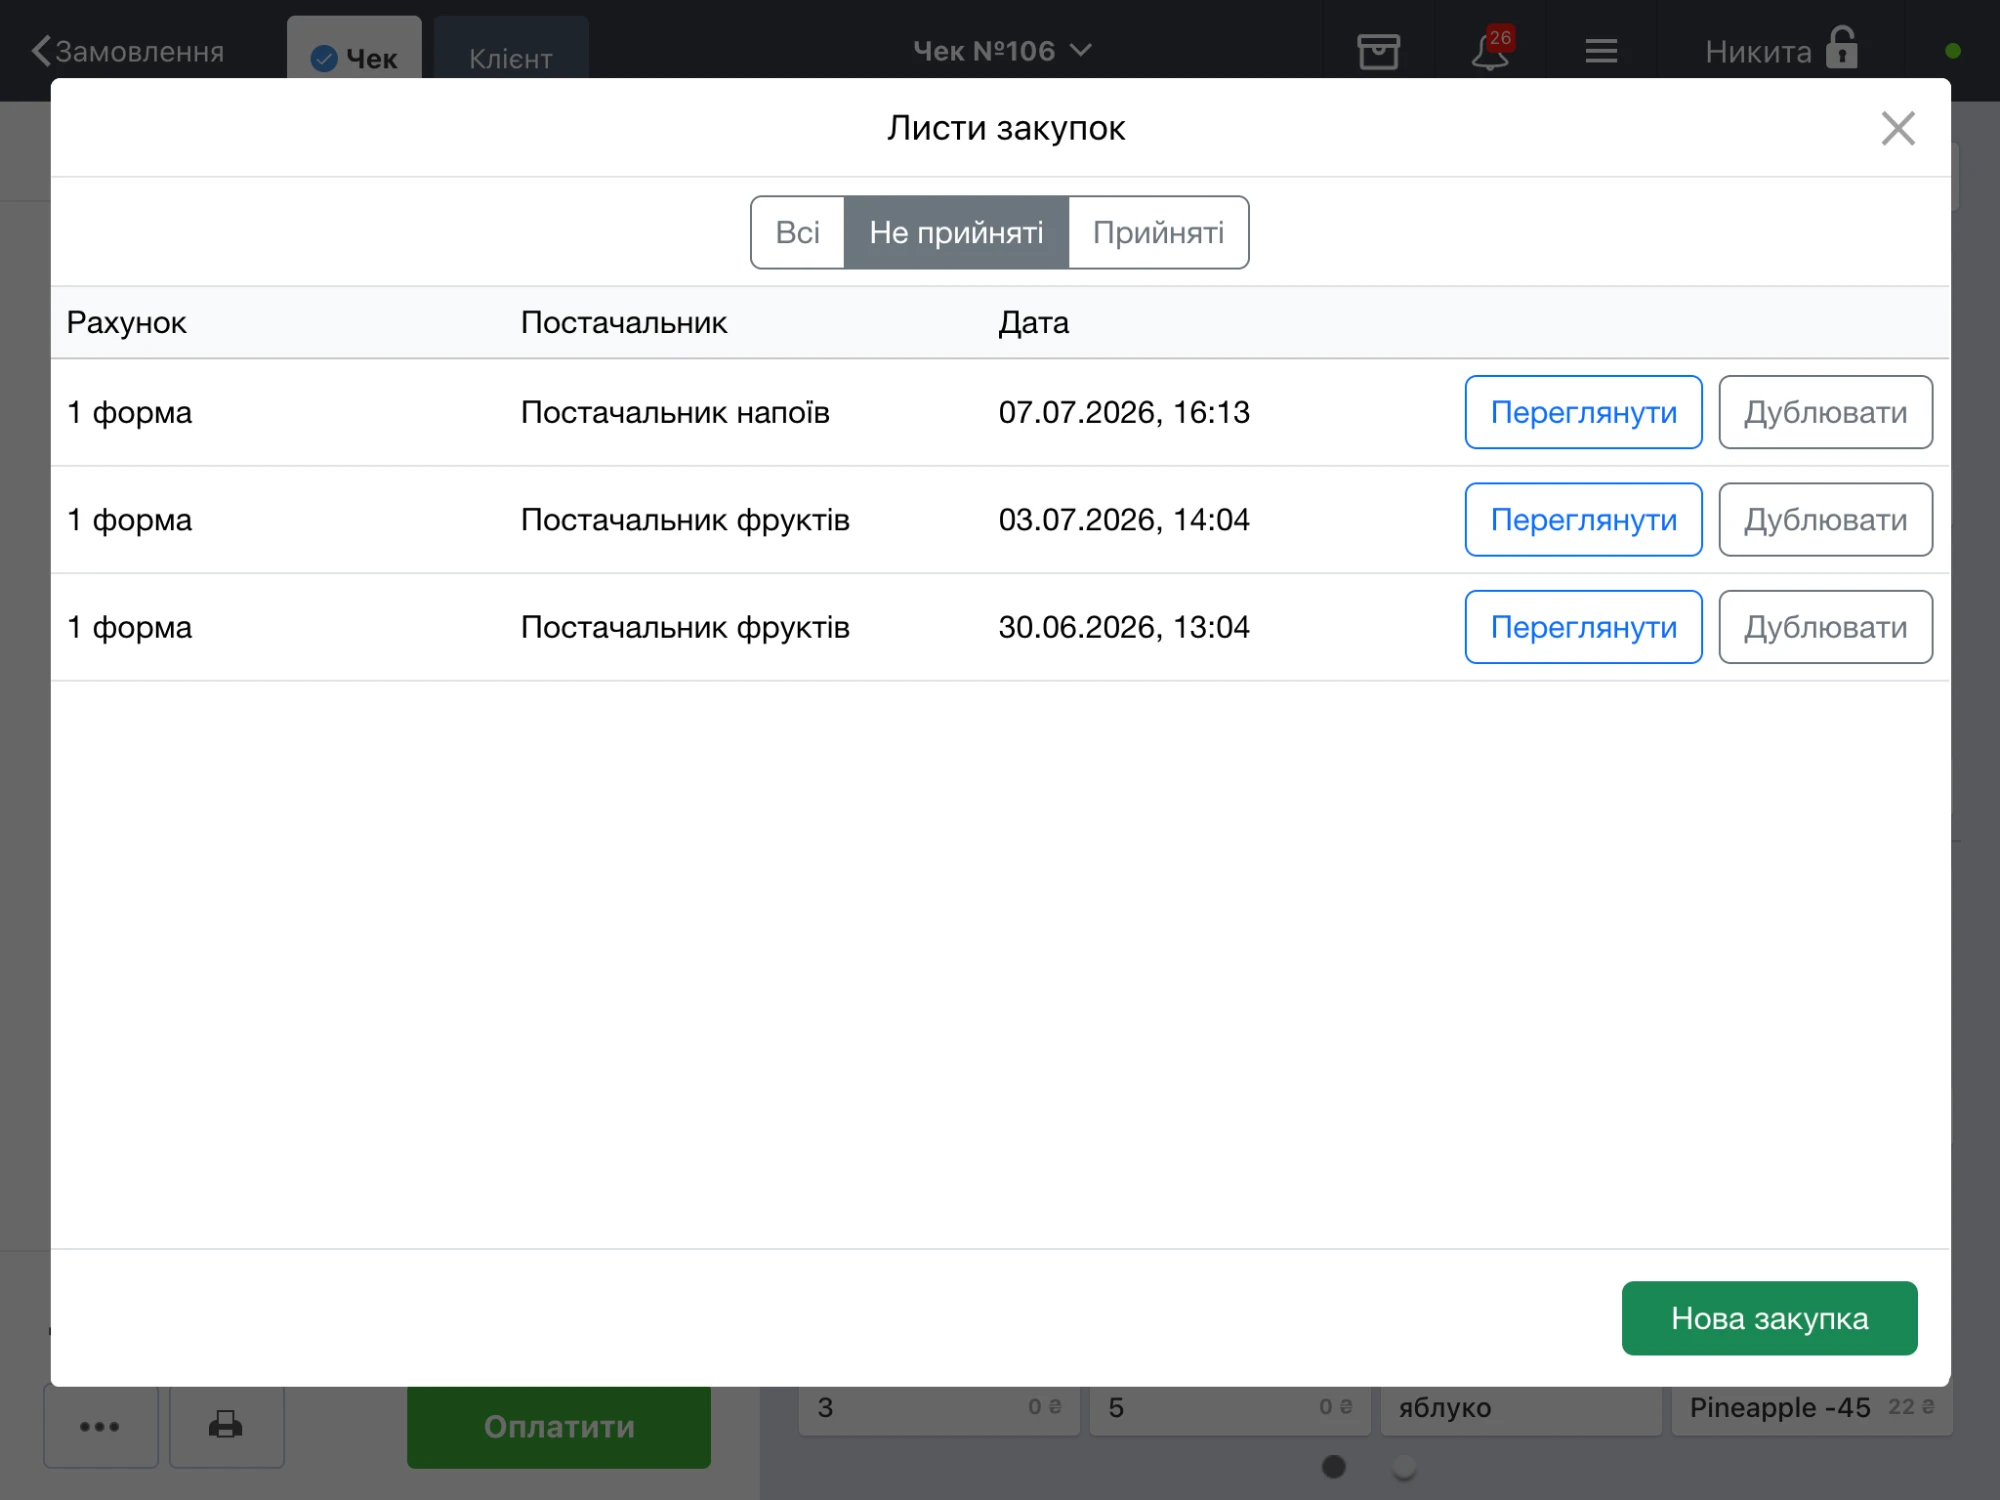Go to the second page dot indicator
Screen dimensions: 2000x1500
click(x=1403, y=1467)
